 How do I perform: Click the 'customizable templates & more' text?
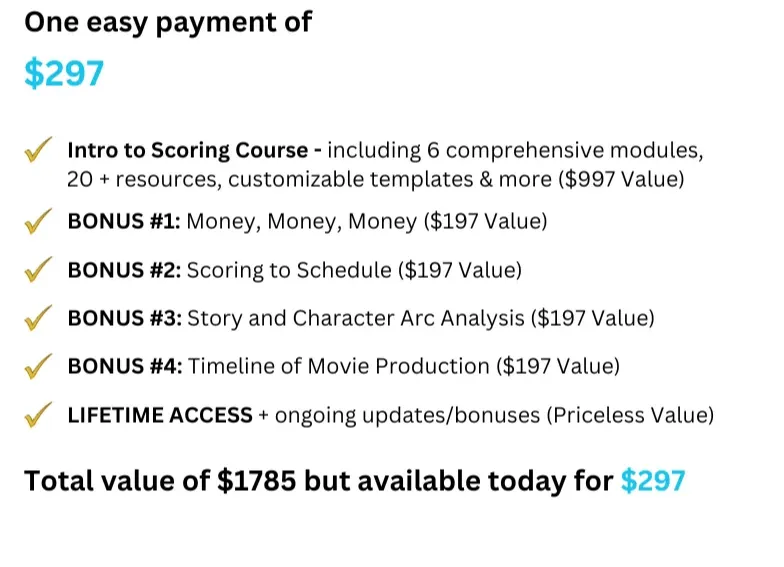[x=390, y=180]
